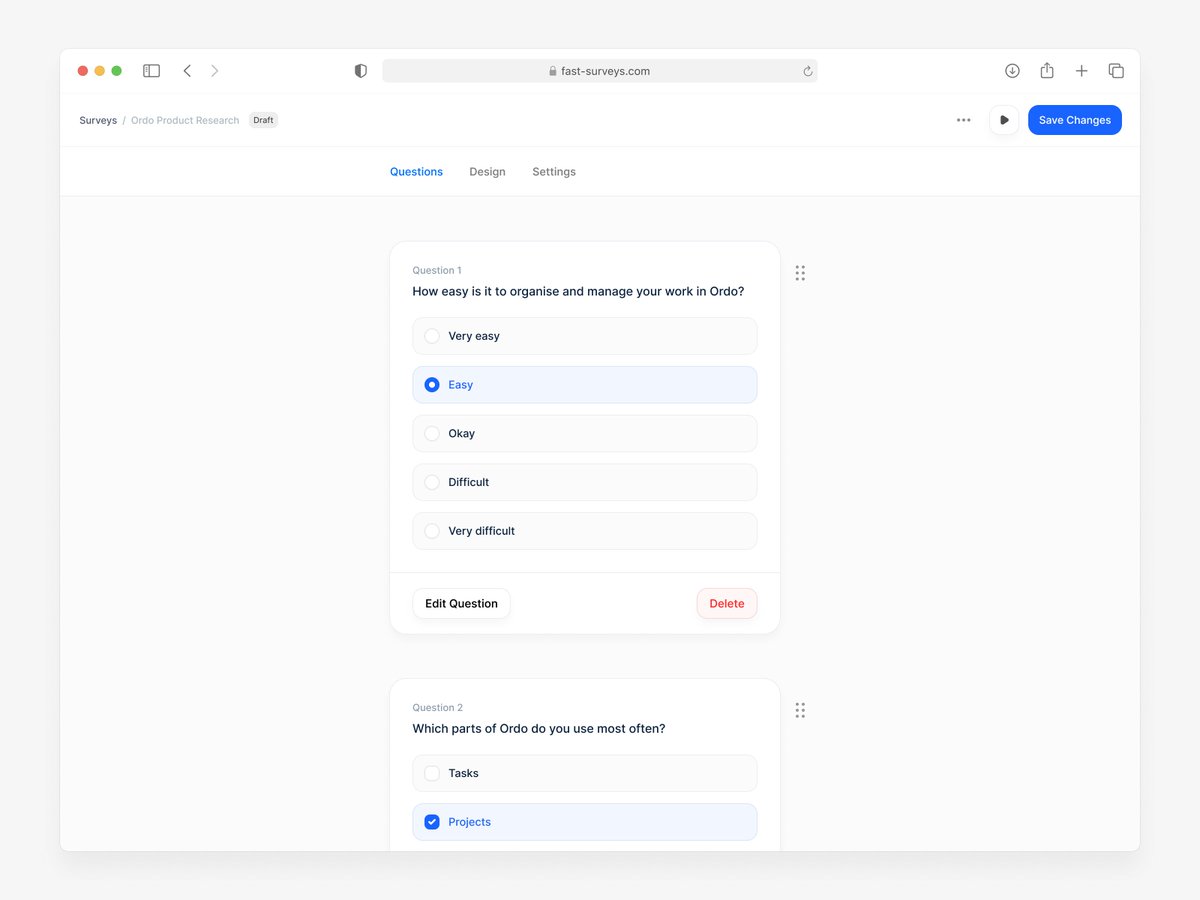Open the privacy shield icon

coord(361,71)
